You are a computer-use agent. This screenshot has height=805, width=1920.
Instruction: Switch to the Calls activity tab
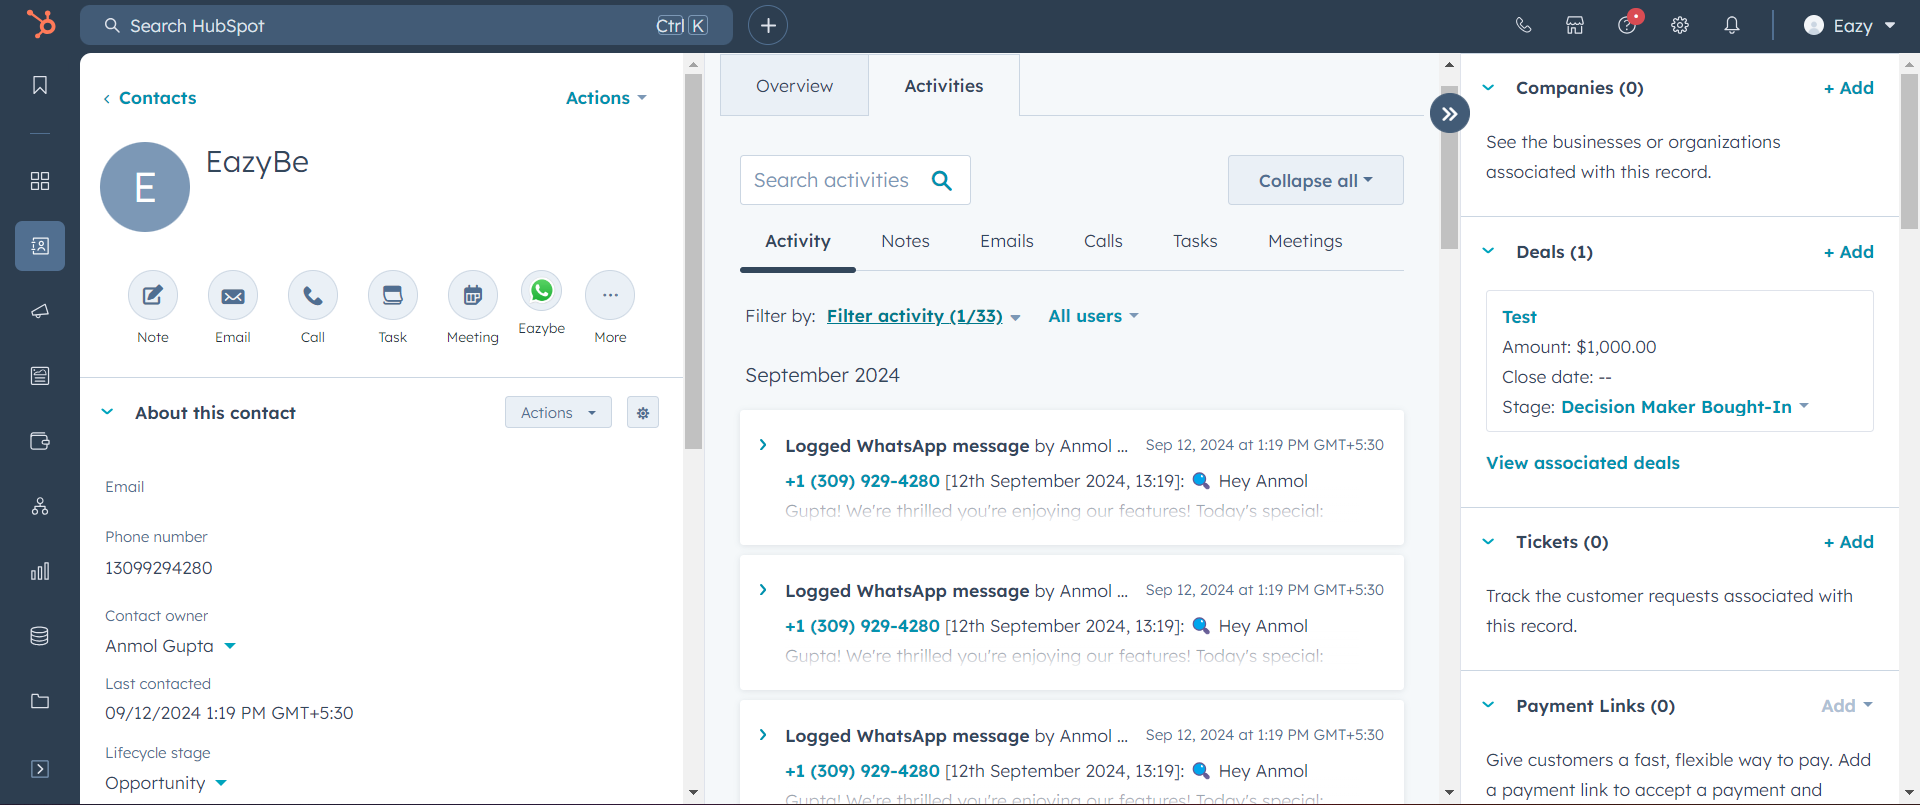pos(1103,241)
